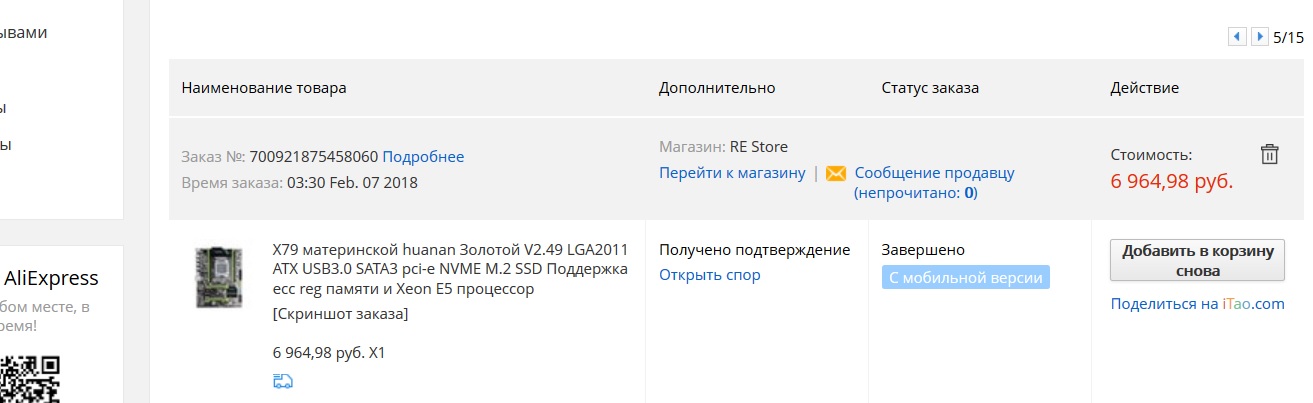Click the 'Наименование товара' column header
The image size is (1313, 403).
pos(264,88)
